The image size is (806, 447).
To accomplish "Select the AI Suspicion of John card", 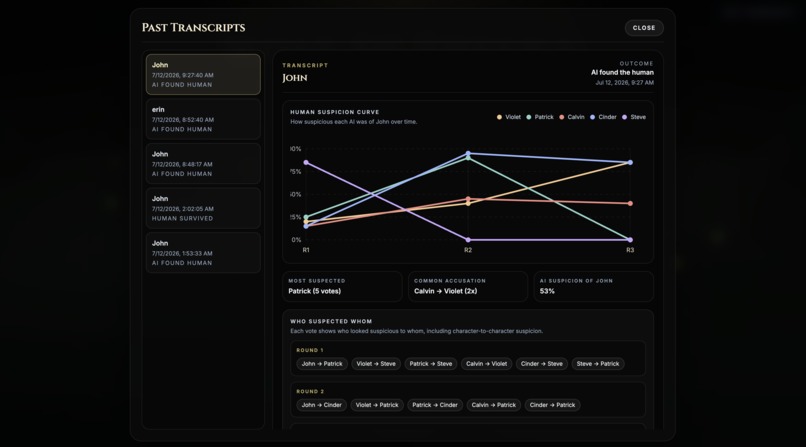I will (x=594, y=286).
